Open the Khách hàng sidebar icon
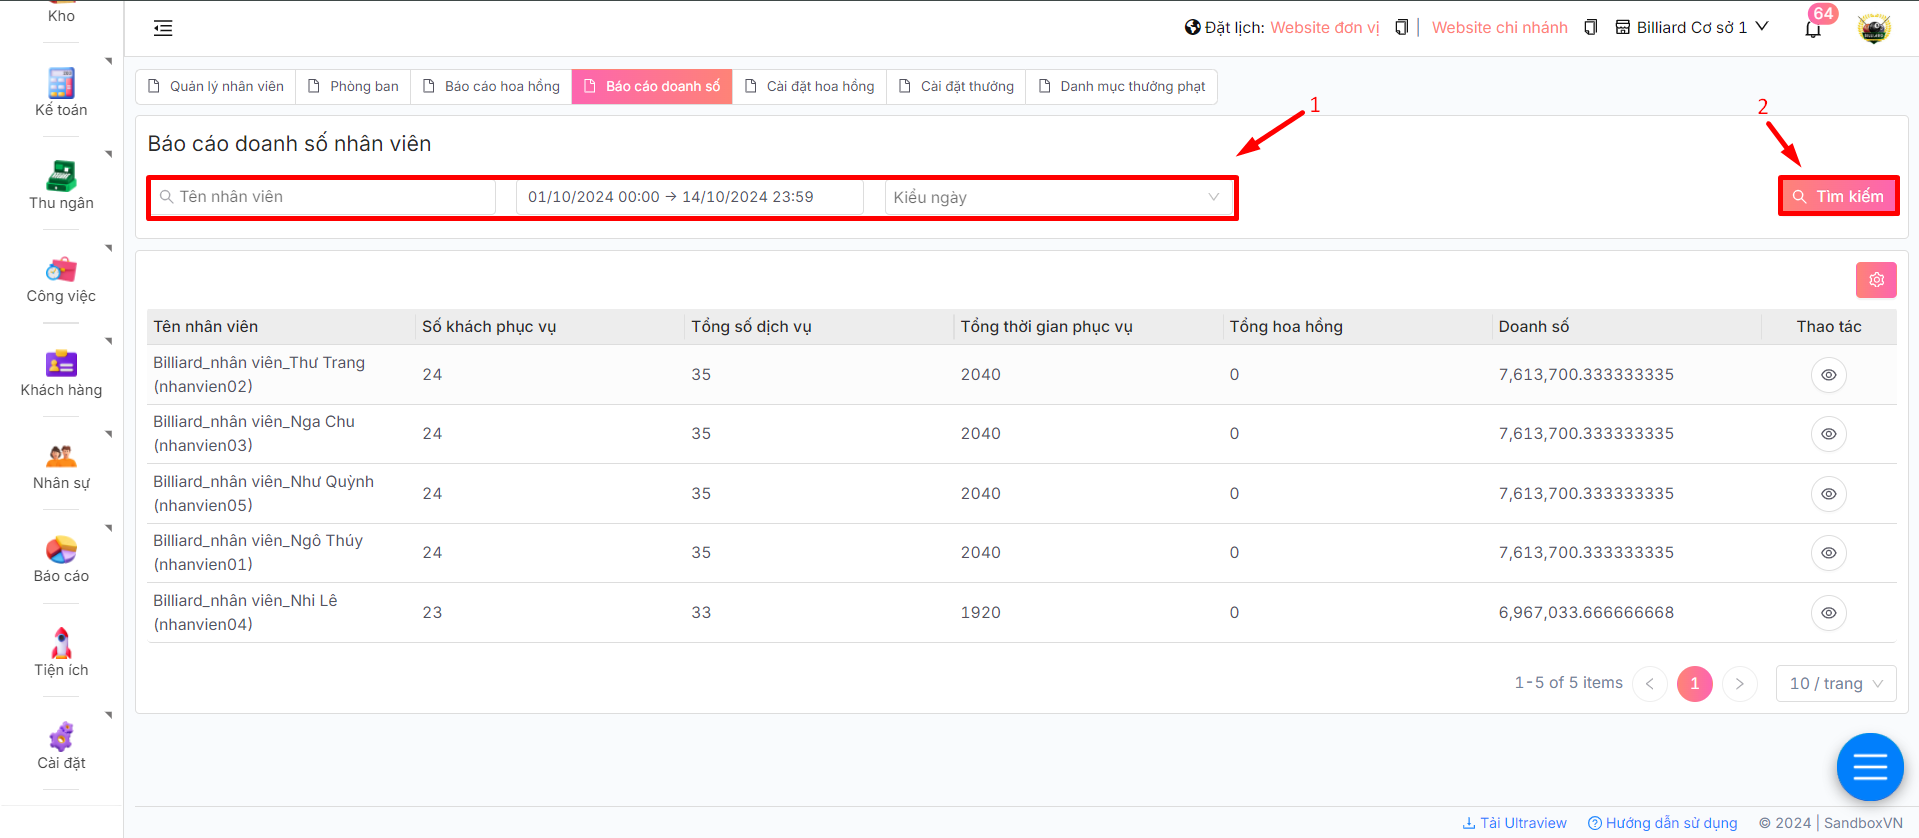This screenshot has width=1919, height=838. pos(61,364)
